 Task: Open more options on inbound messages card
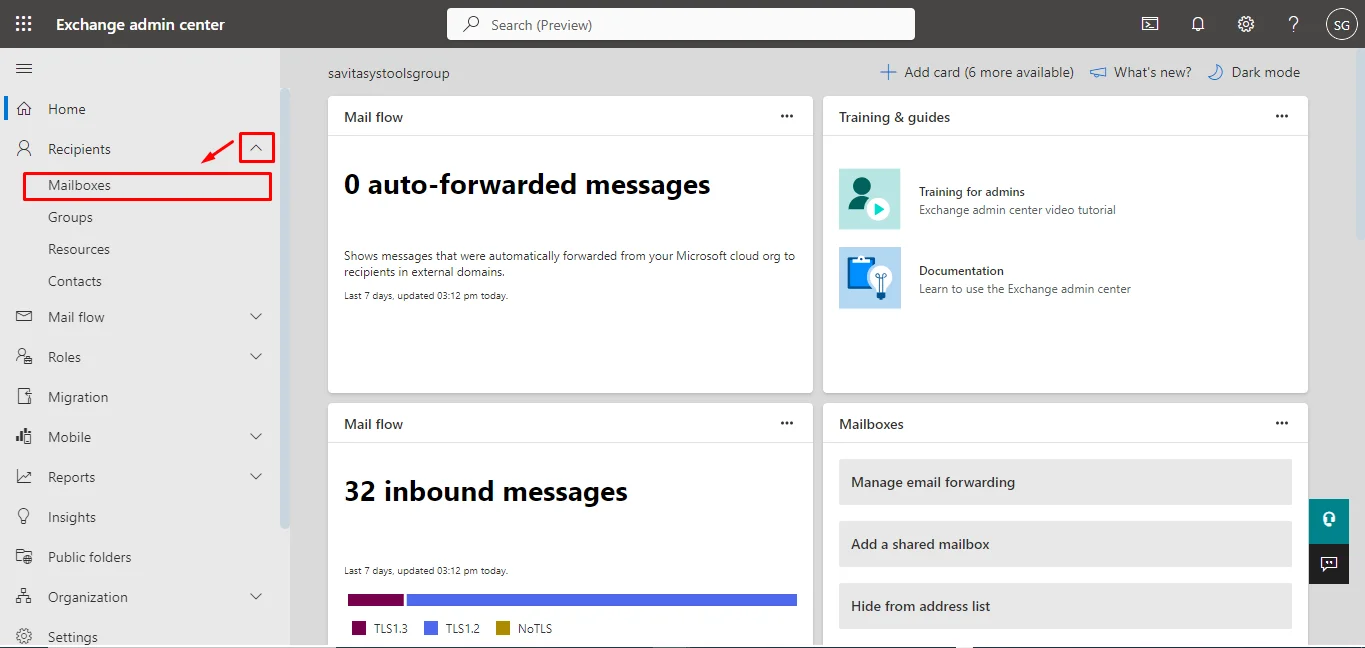pos(787,423)
